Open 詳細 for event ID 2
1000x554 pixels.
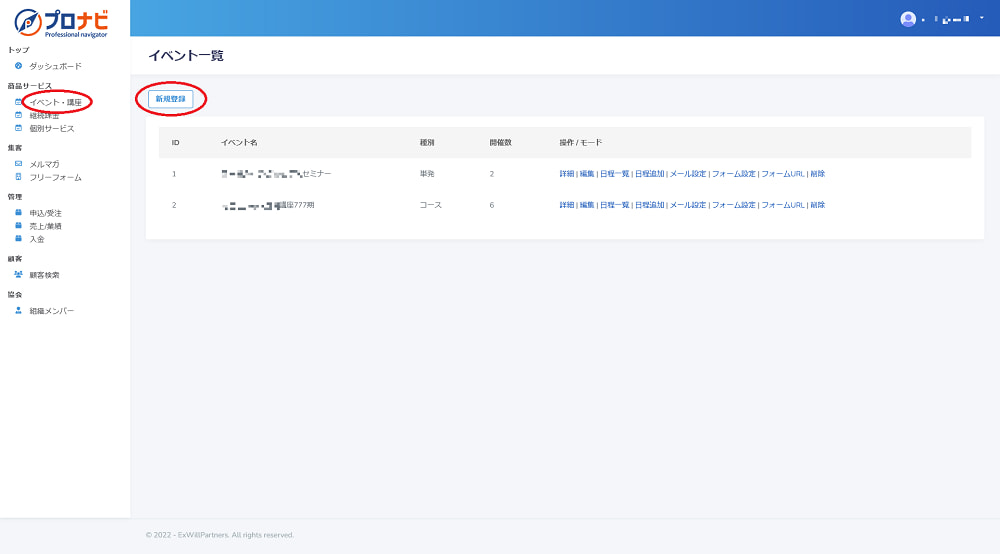coord(566,205)
